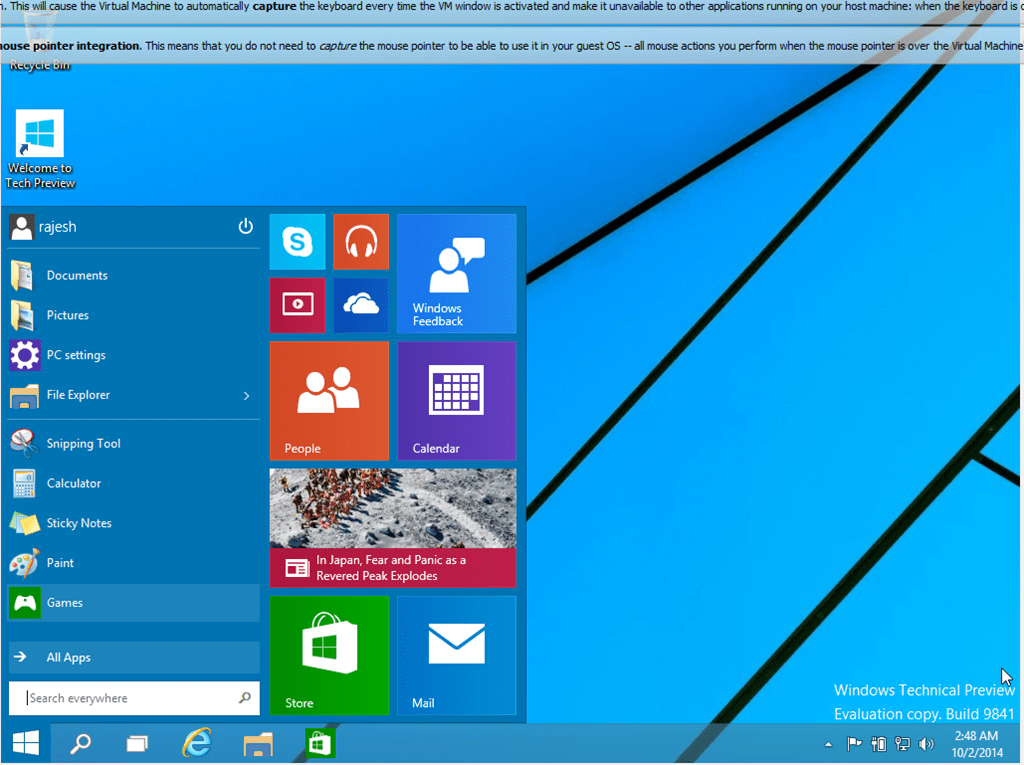Select the Welcome to Tech Preview desktop shortcut
Image resolution: width=1024 pixels, height=765 pixels.
(x=40, y=149)
